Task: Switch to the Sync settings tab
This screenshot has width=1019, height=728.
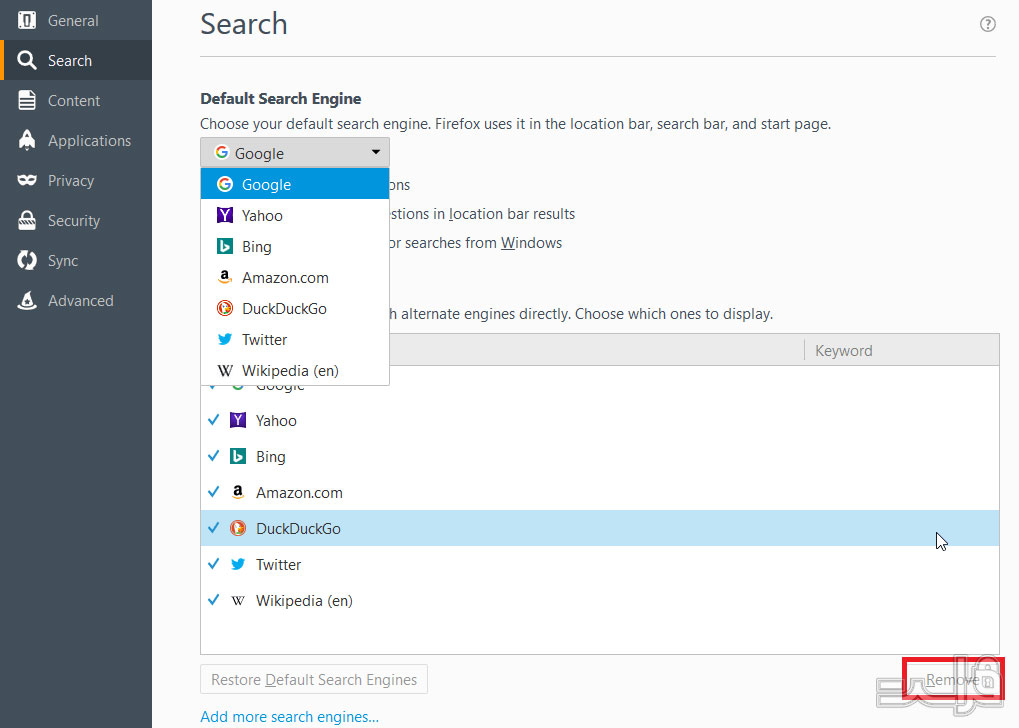Action: (76, 261)
